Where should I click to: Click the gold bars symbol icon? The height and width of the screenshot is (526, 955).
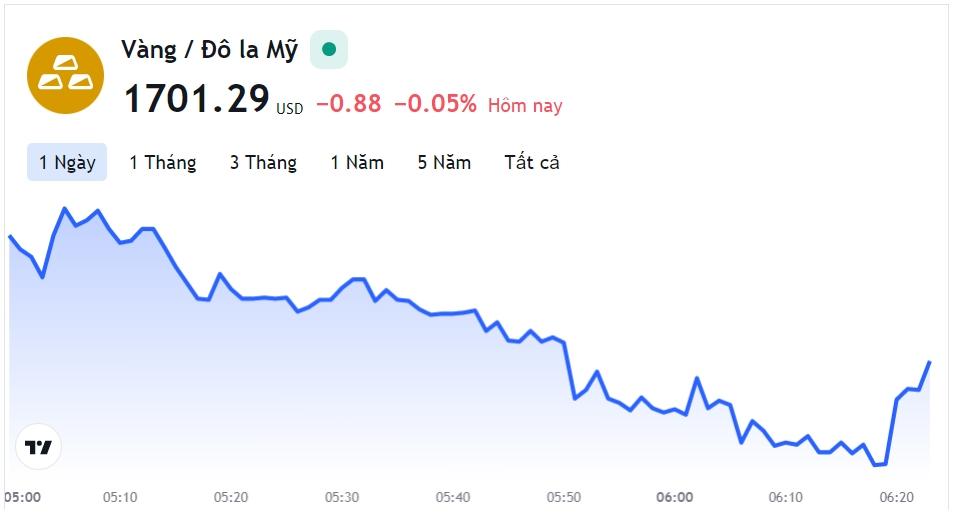[x=65, y=75]
